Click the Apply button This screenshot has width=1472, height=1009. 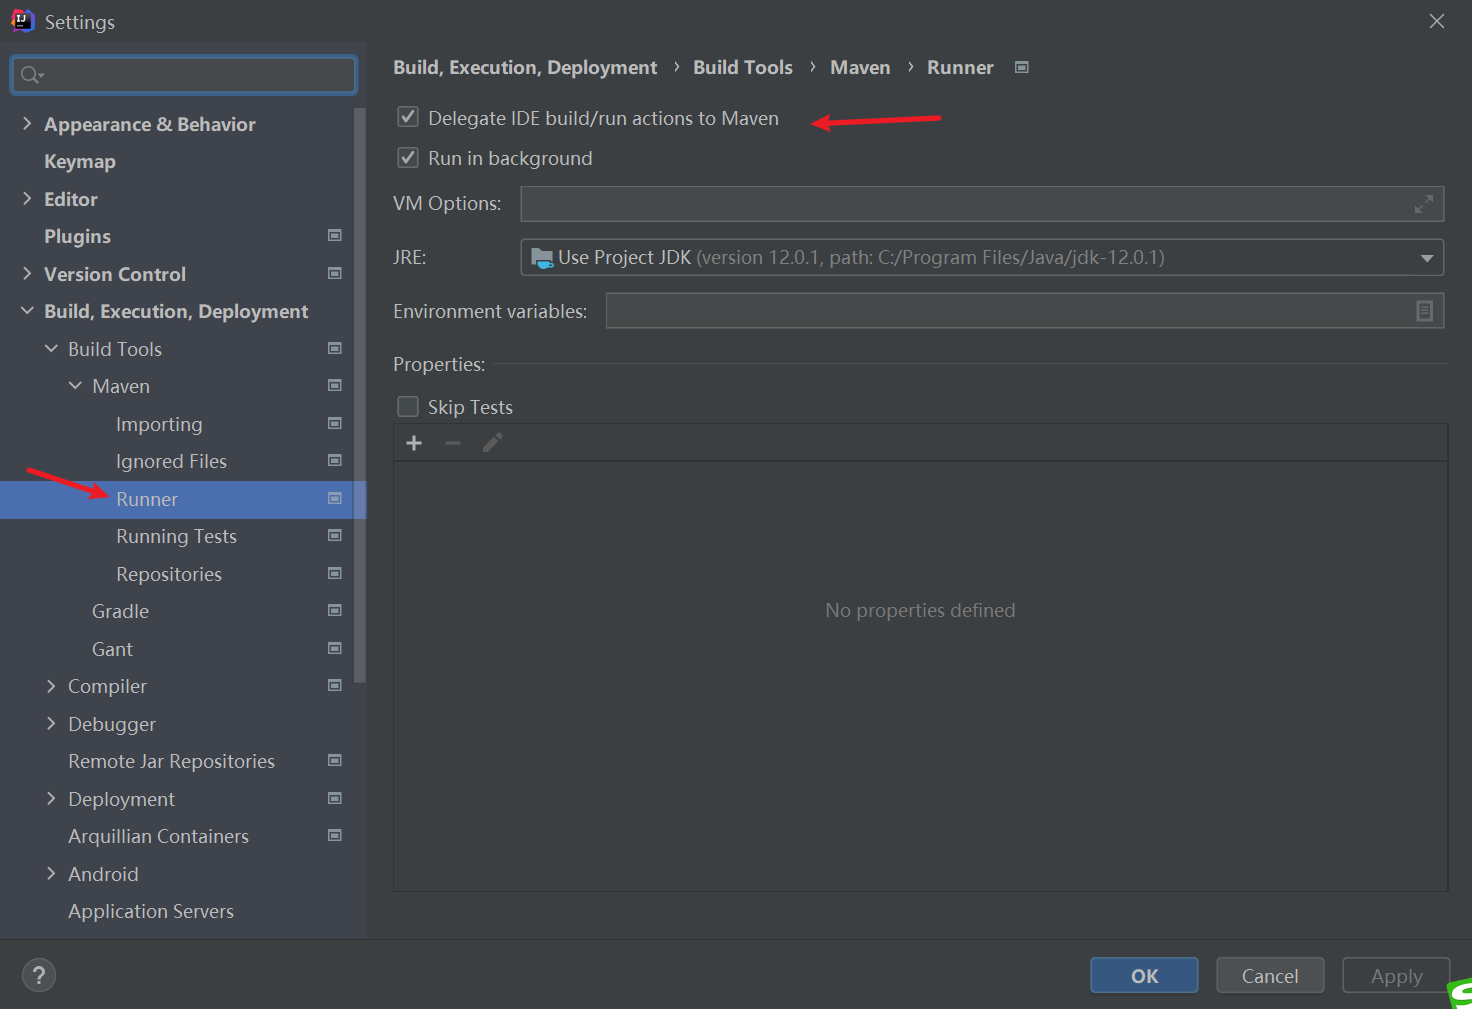(1396, 976)
